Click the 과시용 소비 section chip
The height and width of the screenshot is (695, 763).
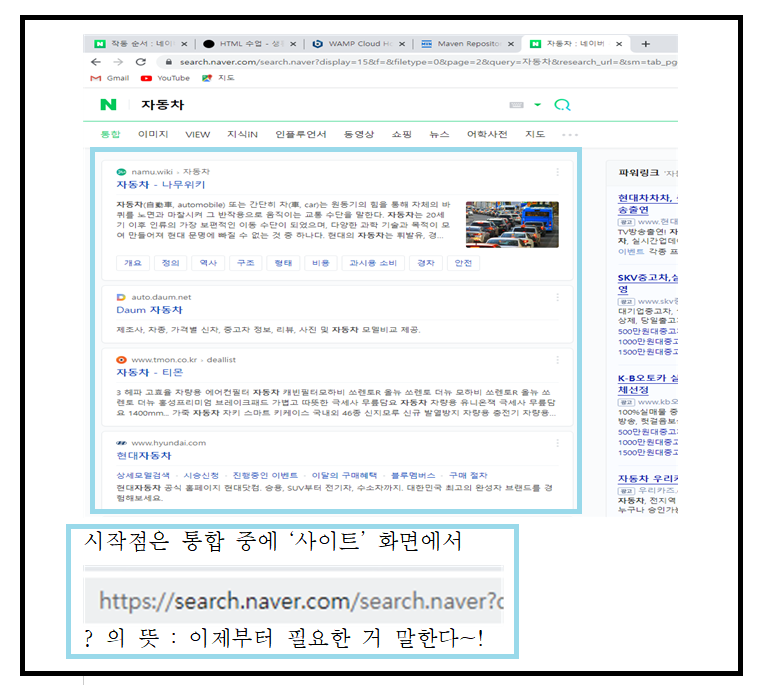pos(373,263)
